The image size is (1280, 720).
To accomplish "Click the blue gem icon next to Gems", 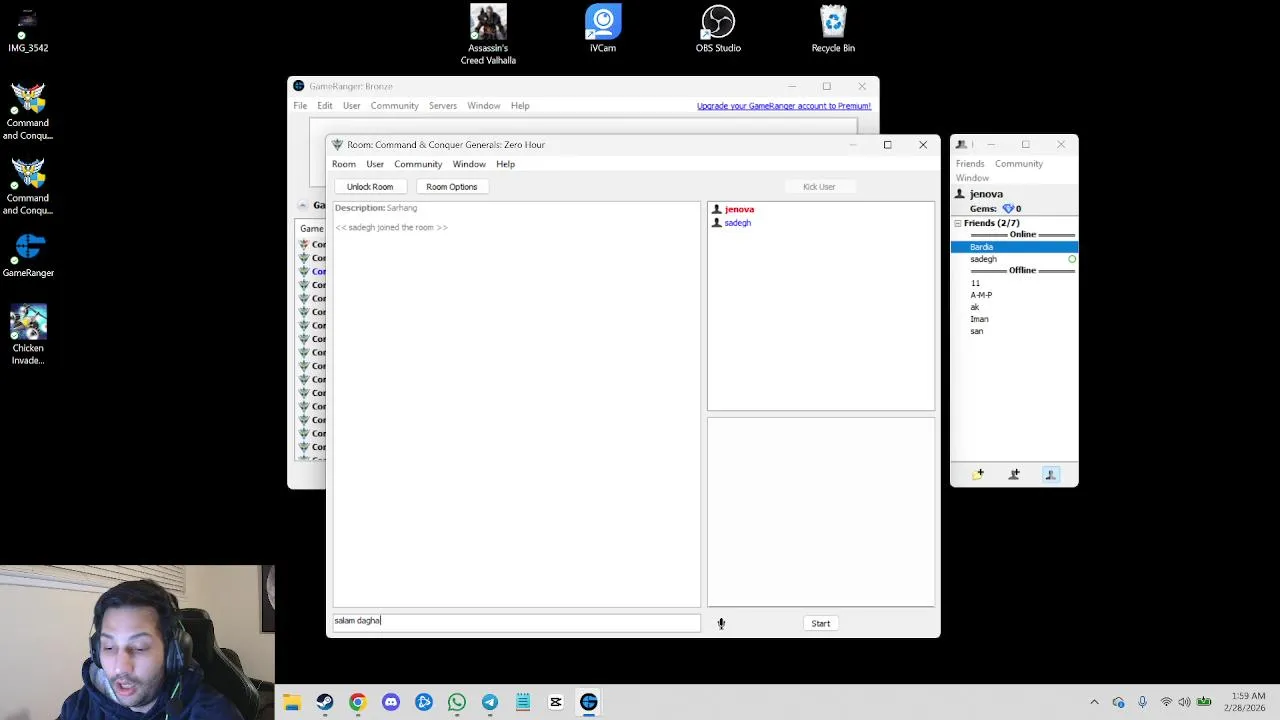I will coord(1008,208).
